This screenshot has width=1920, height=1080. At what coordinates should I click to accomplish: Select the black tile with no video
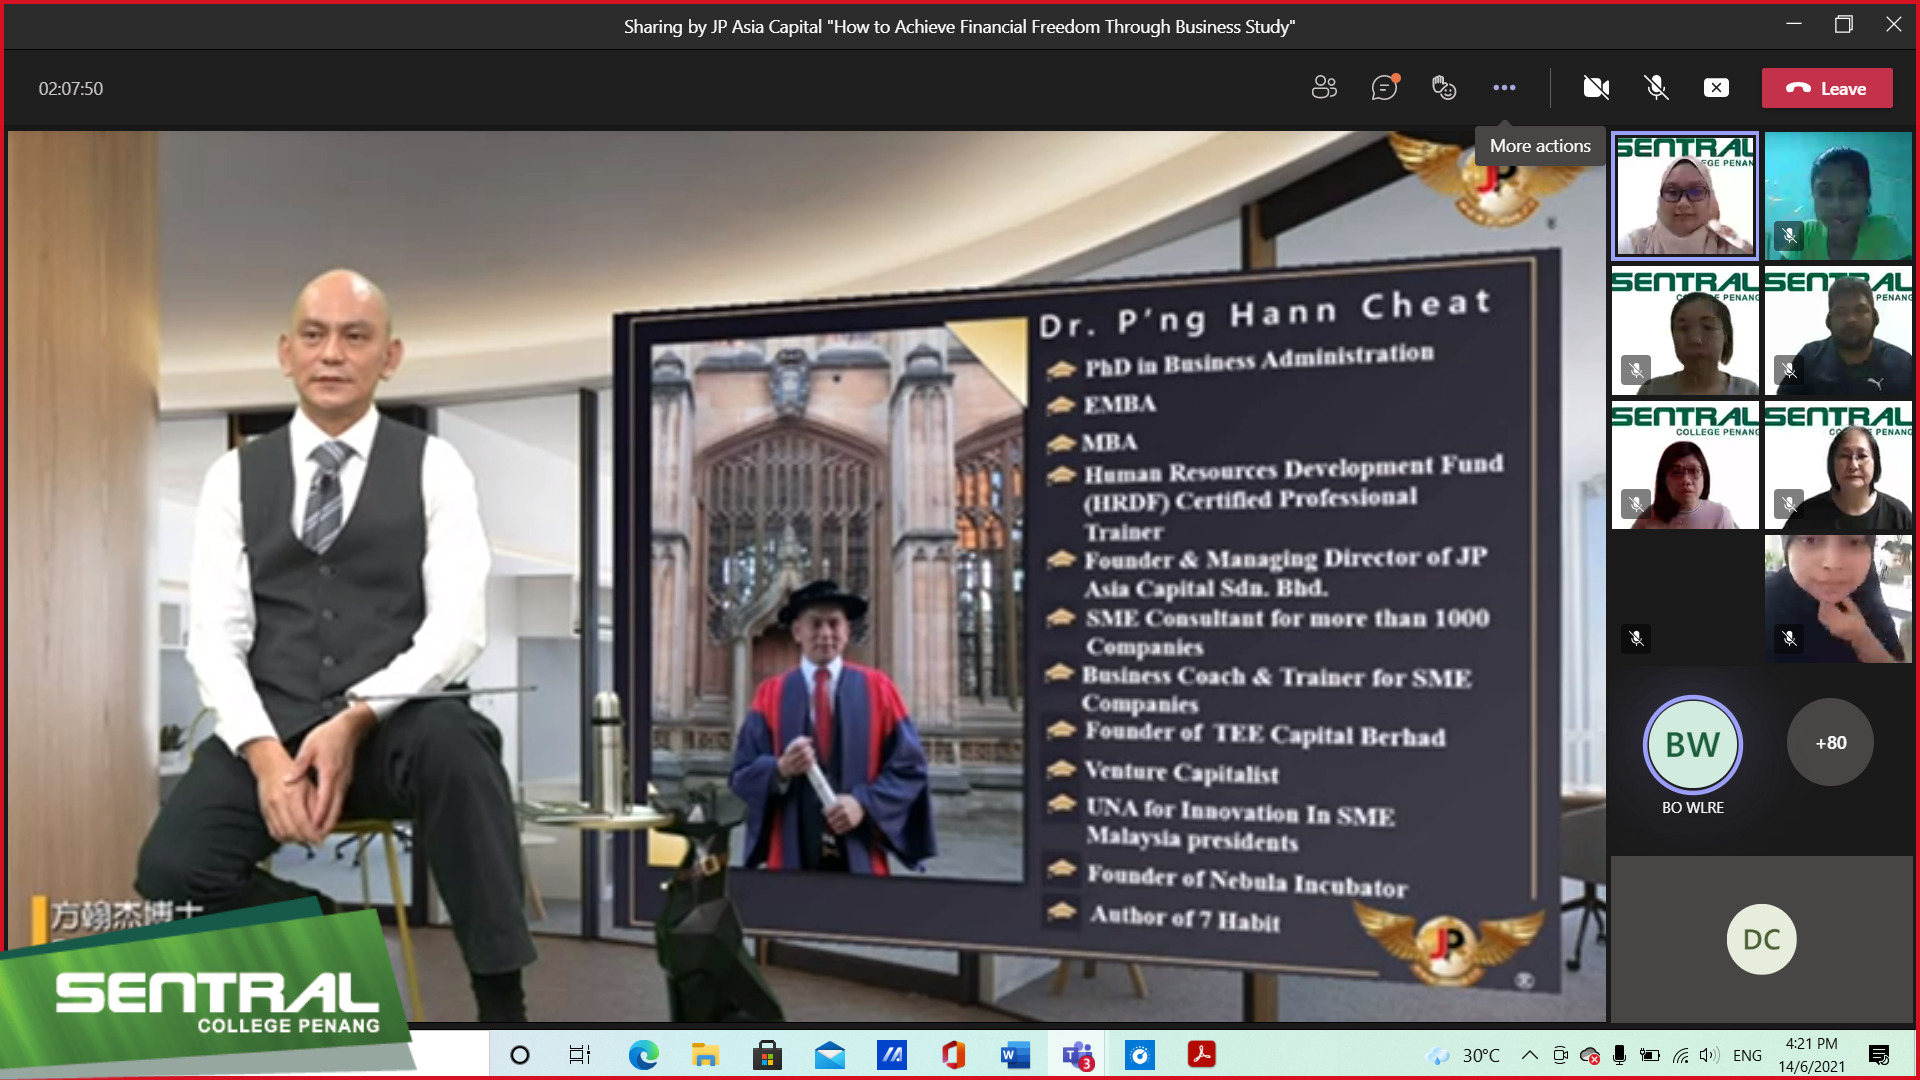tap(1685, 599)
